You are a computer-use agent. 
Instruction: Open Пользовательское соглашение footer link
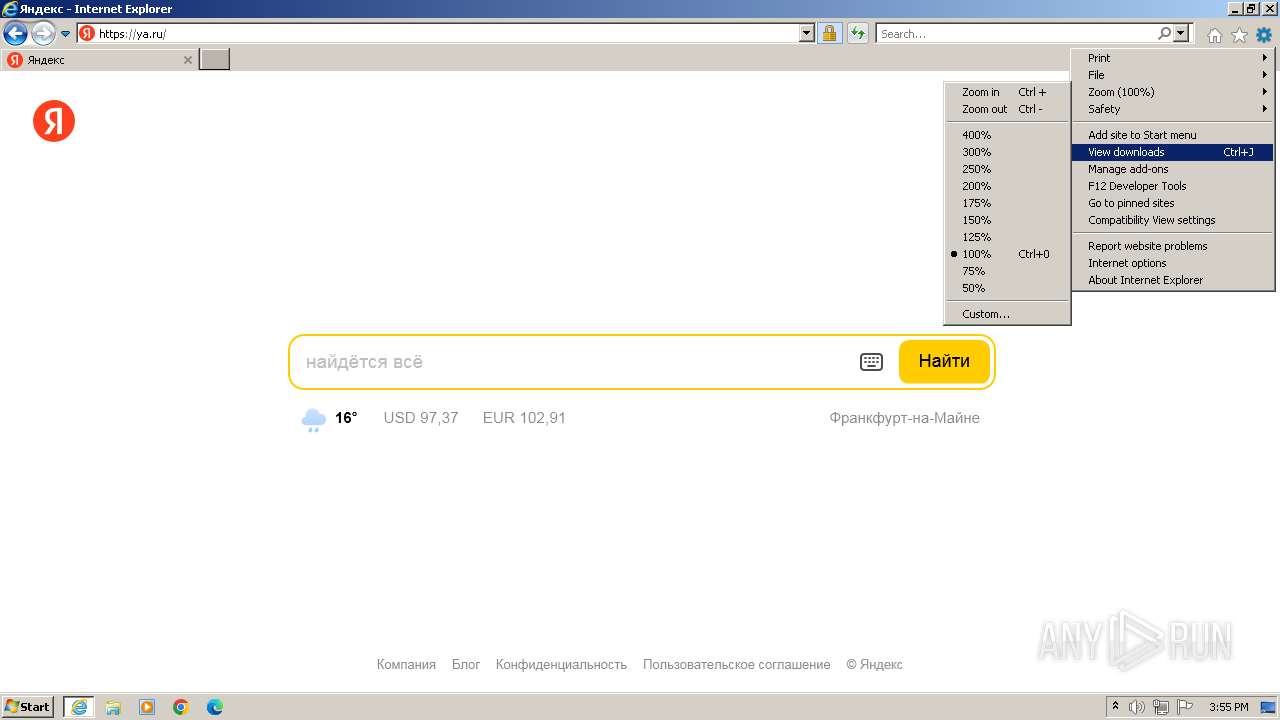(737, 664)
